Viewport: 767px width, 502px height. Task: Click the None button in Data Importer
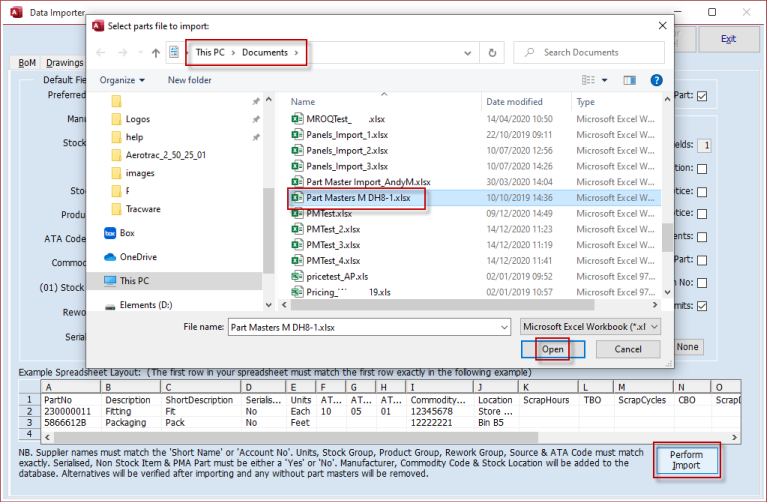pyautogui.click(x=688, y=347)
